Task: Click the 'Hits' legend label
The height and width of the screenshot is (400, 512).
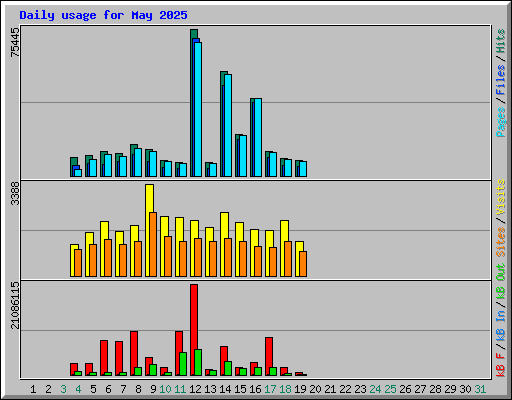Action: (x=501, y=41)
